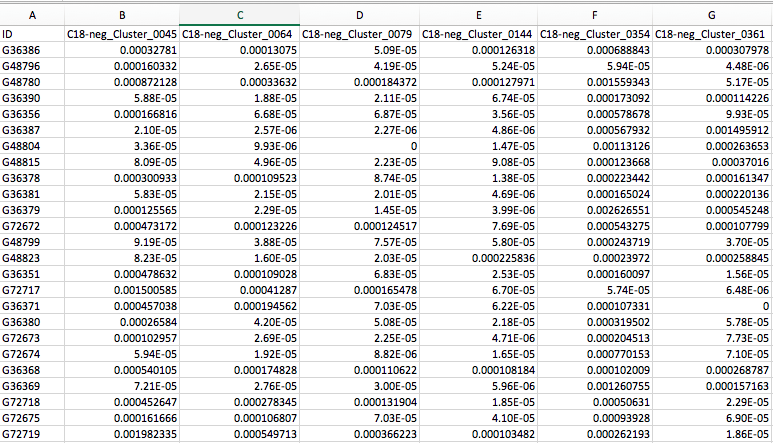Click value 0.000549713 in G72719 row

tap(240, 434)
